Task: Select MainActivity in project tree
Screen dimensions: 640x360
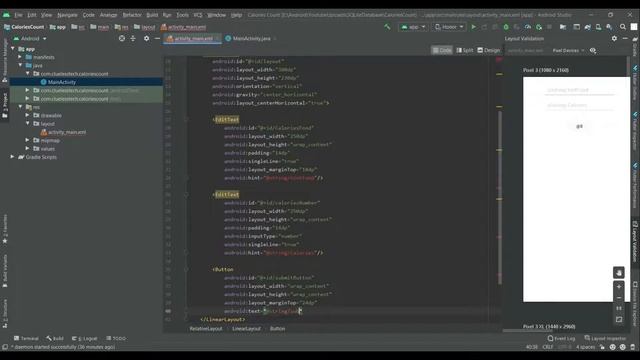Action: click(x=62, y=82)
